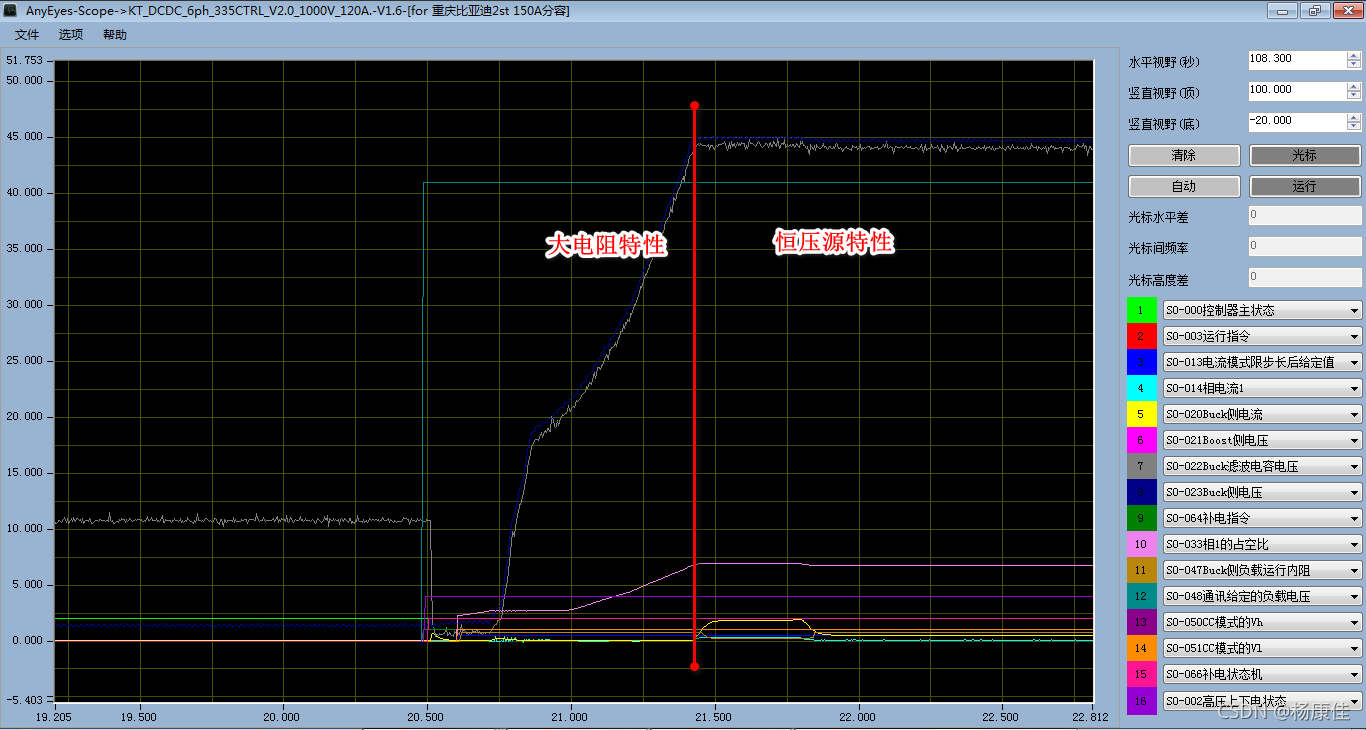Screen dimensions: 1366x730
Task: Open the S0-033相1的占空比 dropdown
Action: [x=1262, y=544]
